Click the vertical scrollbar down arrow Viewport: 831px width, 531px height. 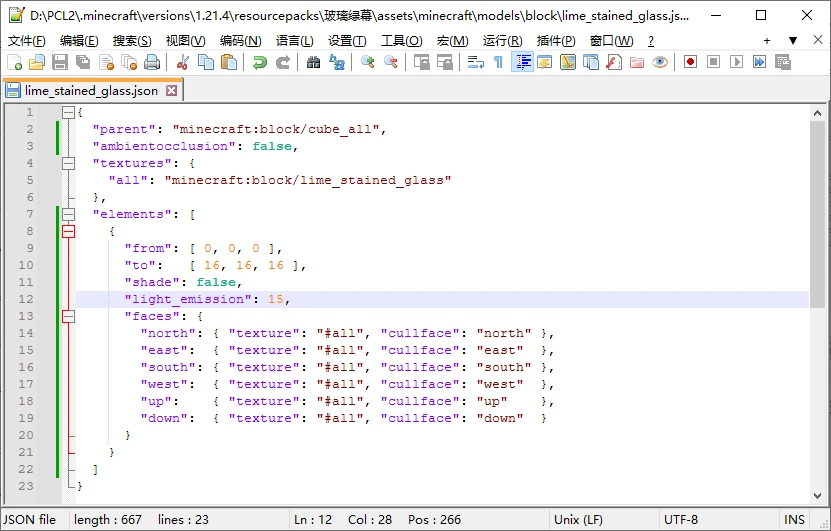tap(817, 496)
